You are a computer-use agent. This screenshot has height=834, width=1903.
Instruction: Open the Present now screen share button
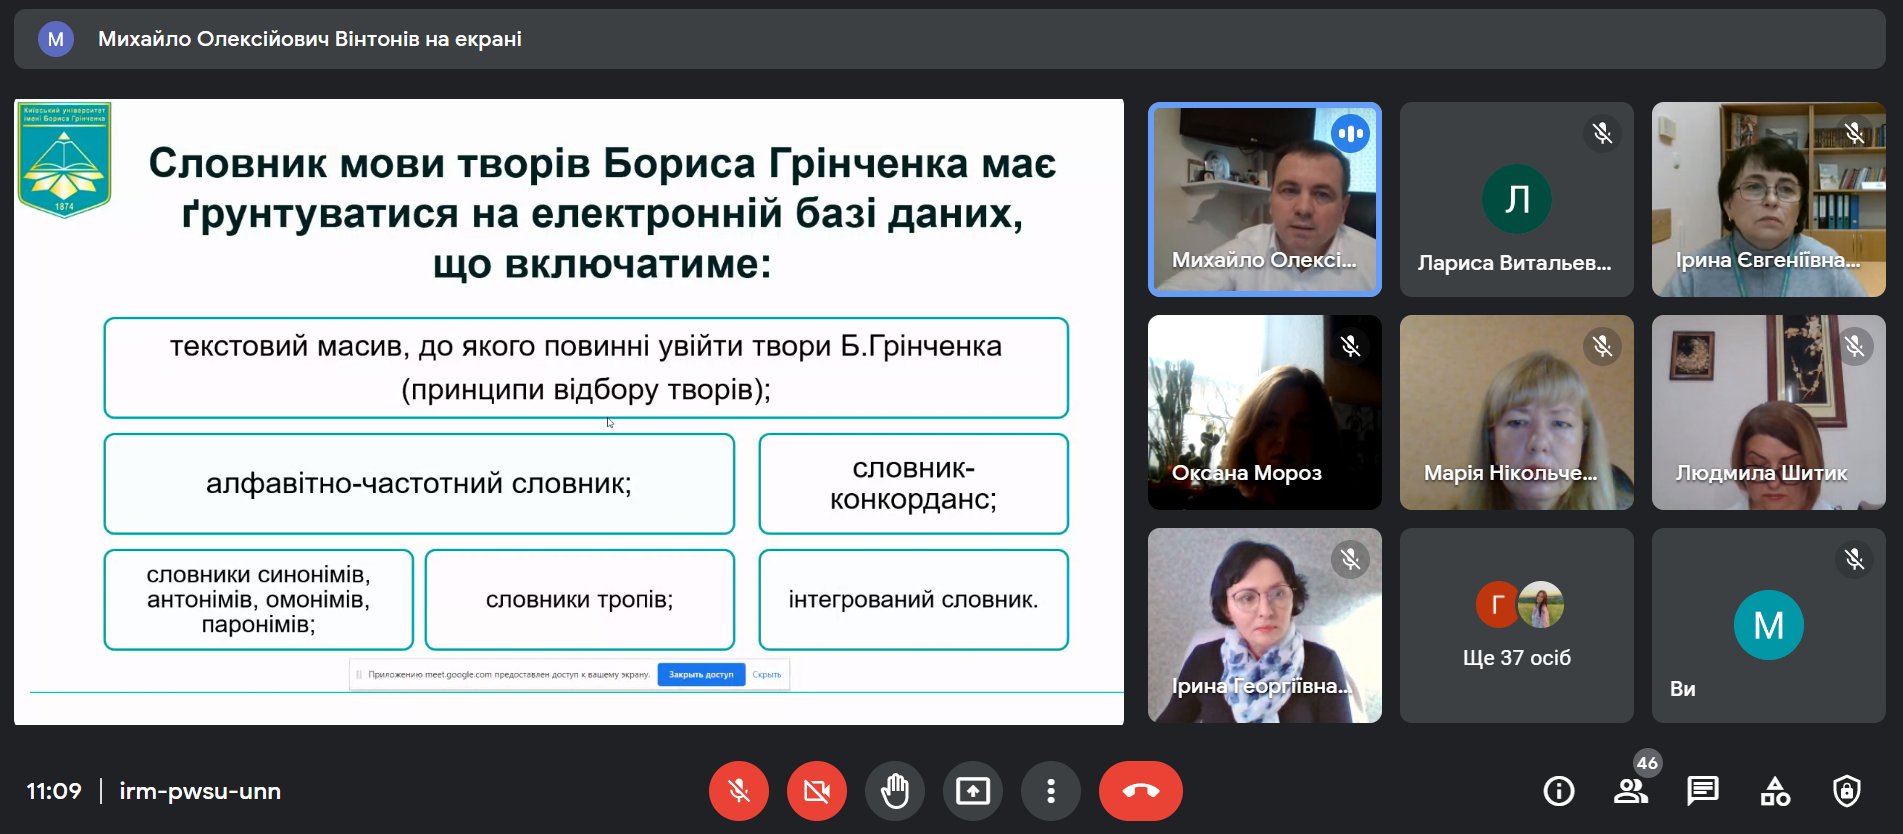pyautogui.click(x=973, y=791)
